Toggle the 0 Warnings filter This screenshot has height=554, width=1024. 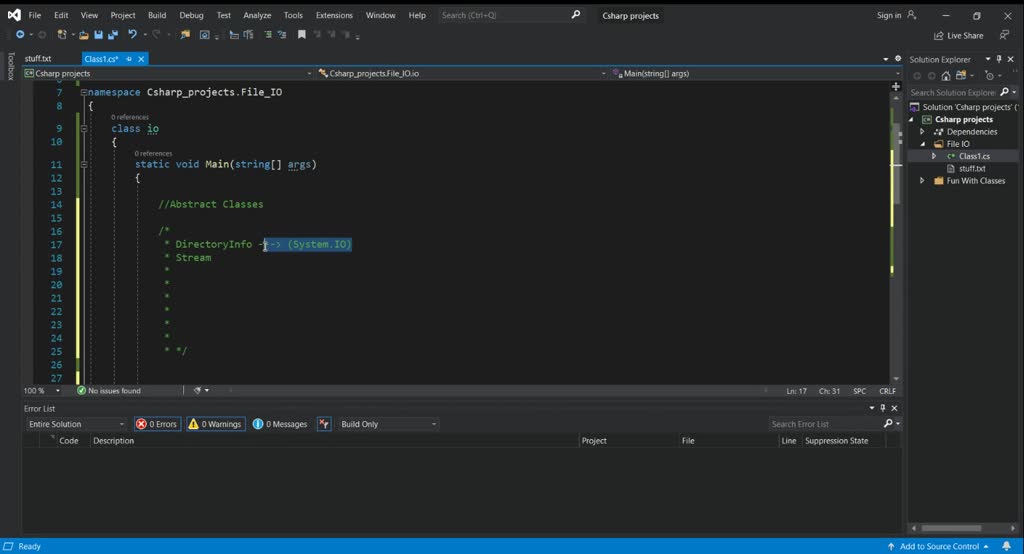coord(215,424)
